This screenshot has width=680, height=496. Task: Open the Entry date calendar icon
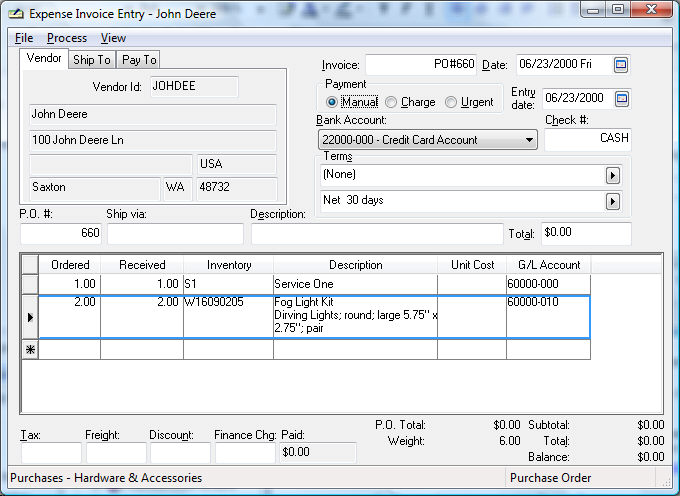pos(621,99)
